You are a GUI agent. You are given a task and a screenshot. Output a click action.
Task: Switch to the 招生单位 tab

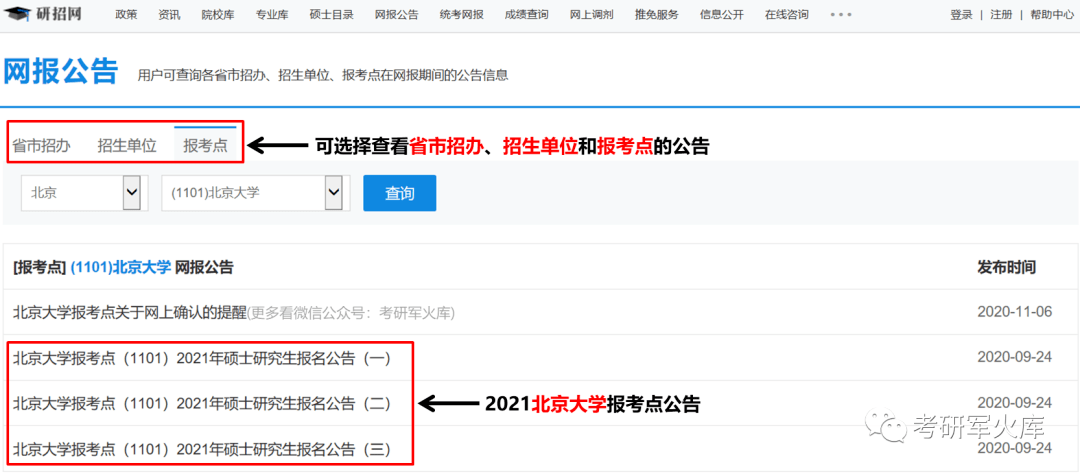[x=127, y=146]
